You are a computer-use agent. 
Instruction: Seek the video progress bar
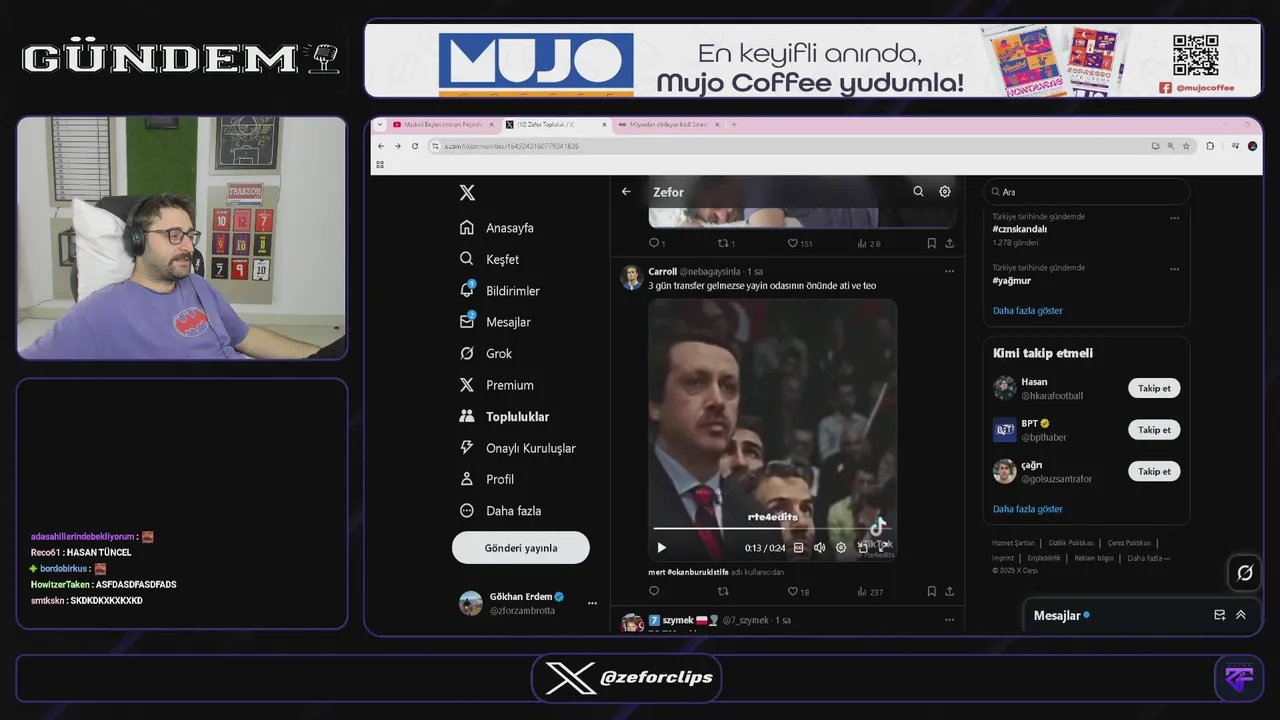773,528
